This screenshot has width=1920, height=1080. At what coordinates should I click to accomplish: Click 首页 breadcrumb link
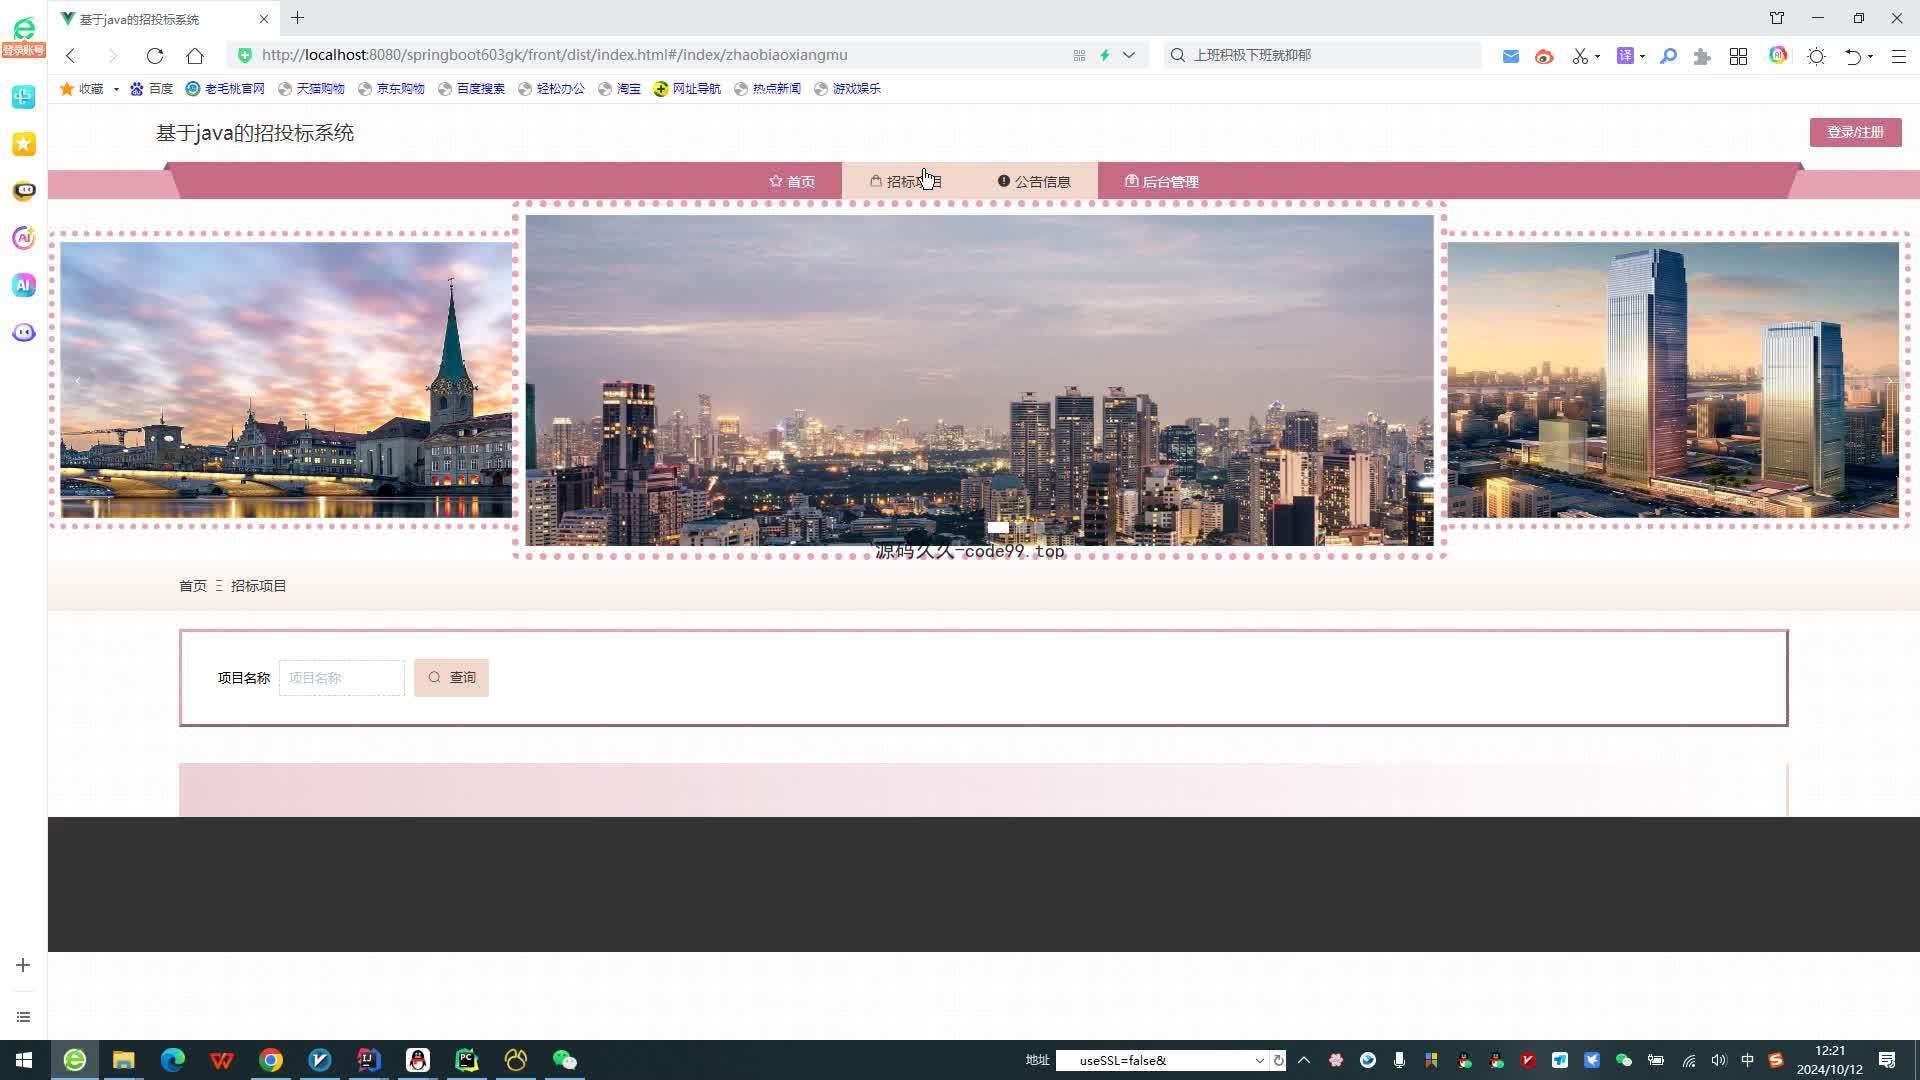(x=193, y=586)
